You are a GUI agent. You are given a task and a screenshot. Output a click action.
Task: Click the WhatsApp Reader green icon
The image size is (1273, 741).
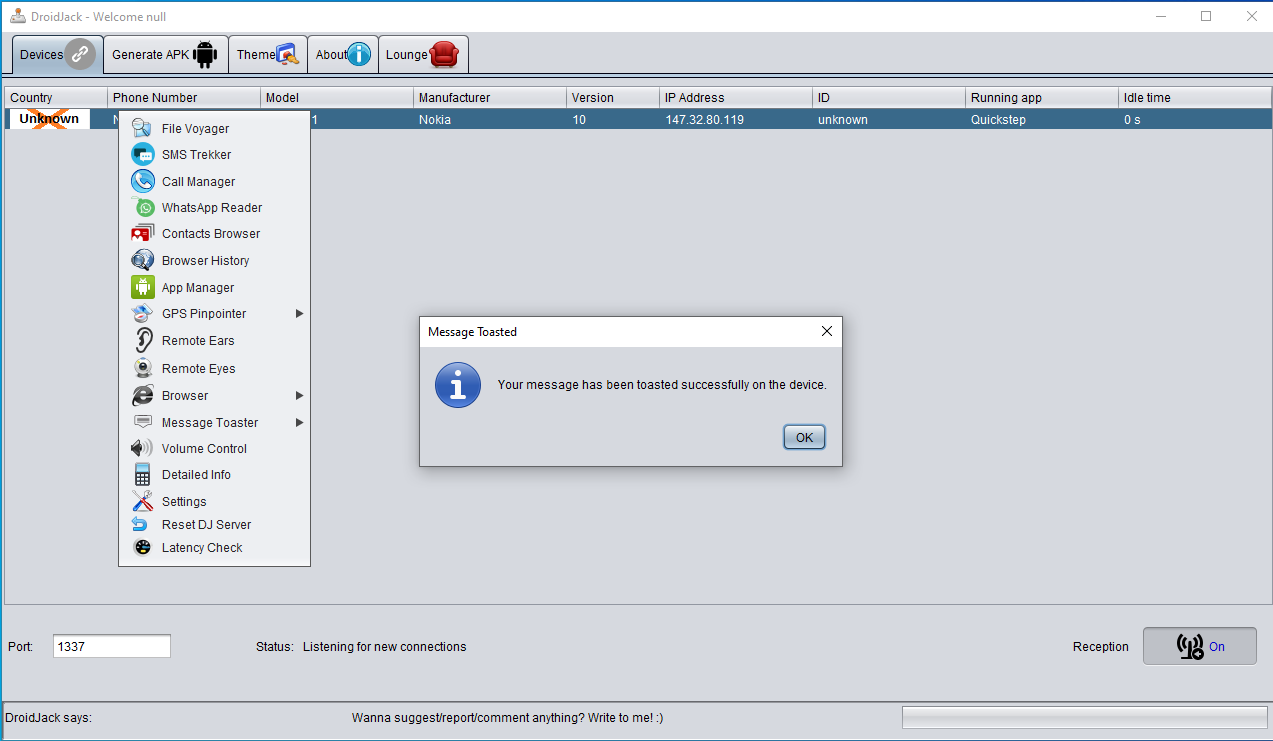(143, 207)
